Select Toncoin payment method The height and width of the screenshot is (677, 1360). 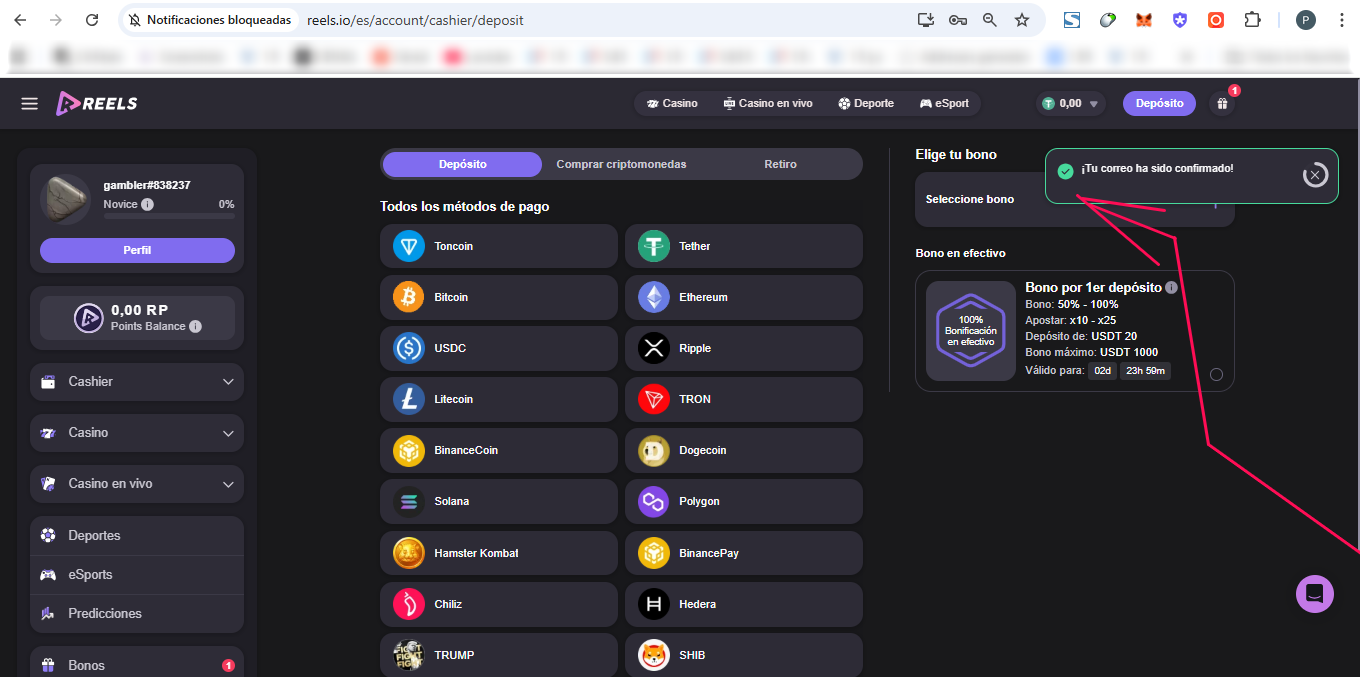tap(499, 246)
